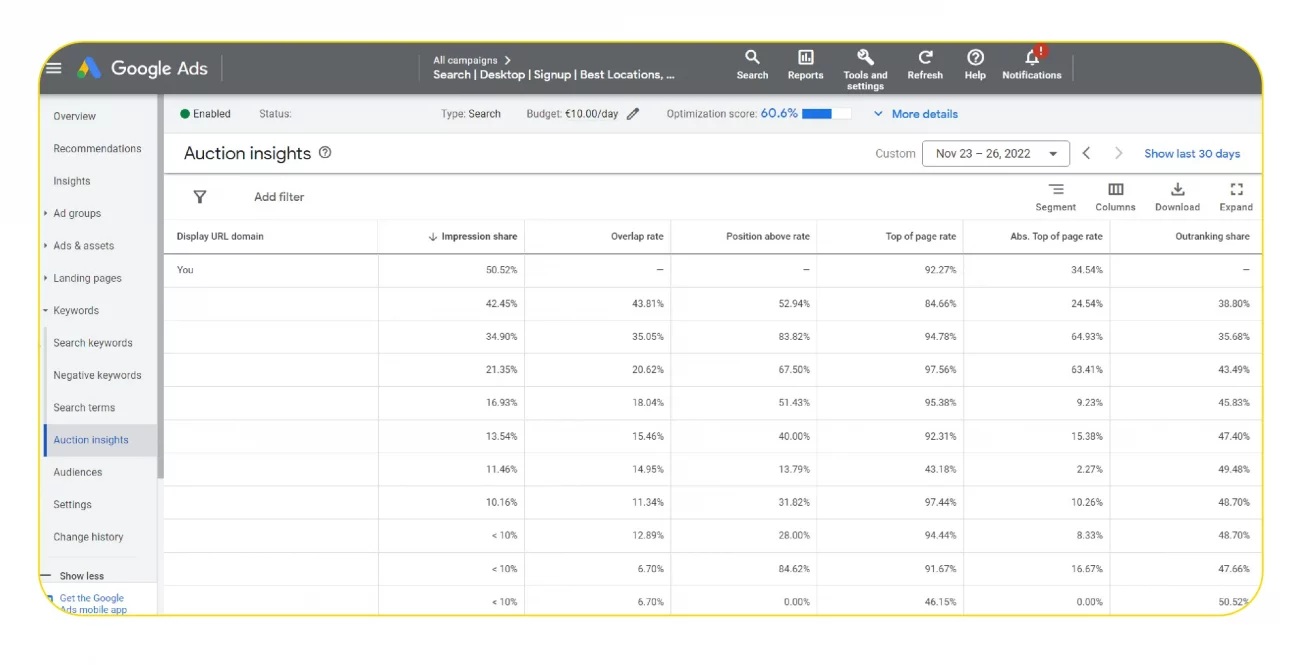Open Tools and settings wrench

tap(865, 69)
